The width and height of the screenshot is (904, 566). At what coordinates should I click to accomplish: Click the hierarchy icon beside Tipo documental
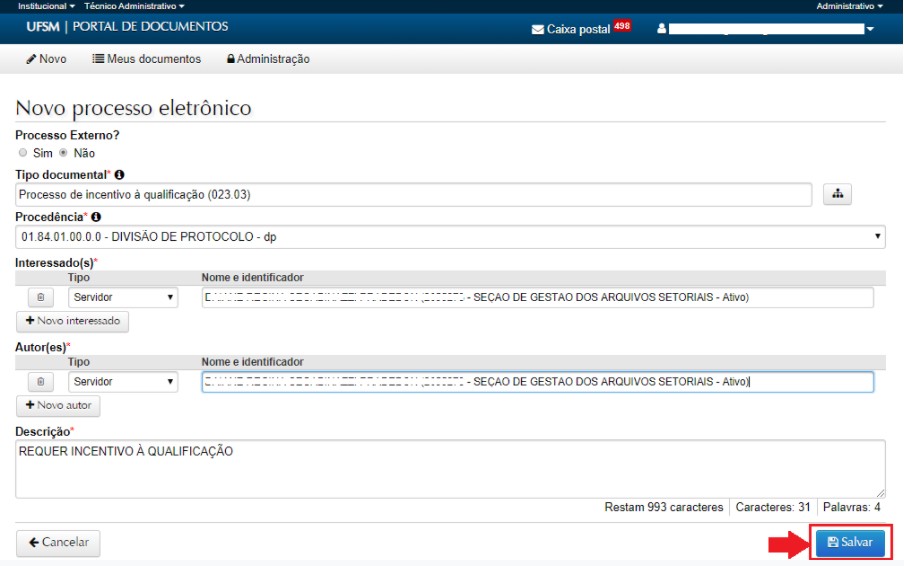coord(836,195)
